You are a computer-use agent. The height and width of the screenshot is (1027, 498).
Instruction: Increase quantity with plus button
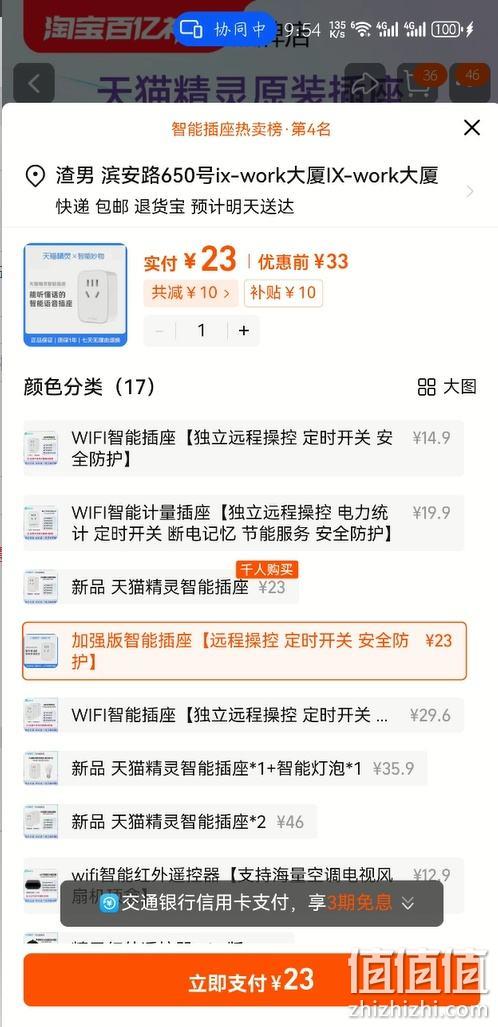tap(244, 331)
